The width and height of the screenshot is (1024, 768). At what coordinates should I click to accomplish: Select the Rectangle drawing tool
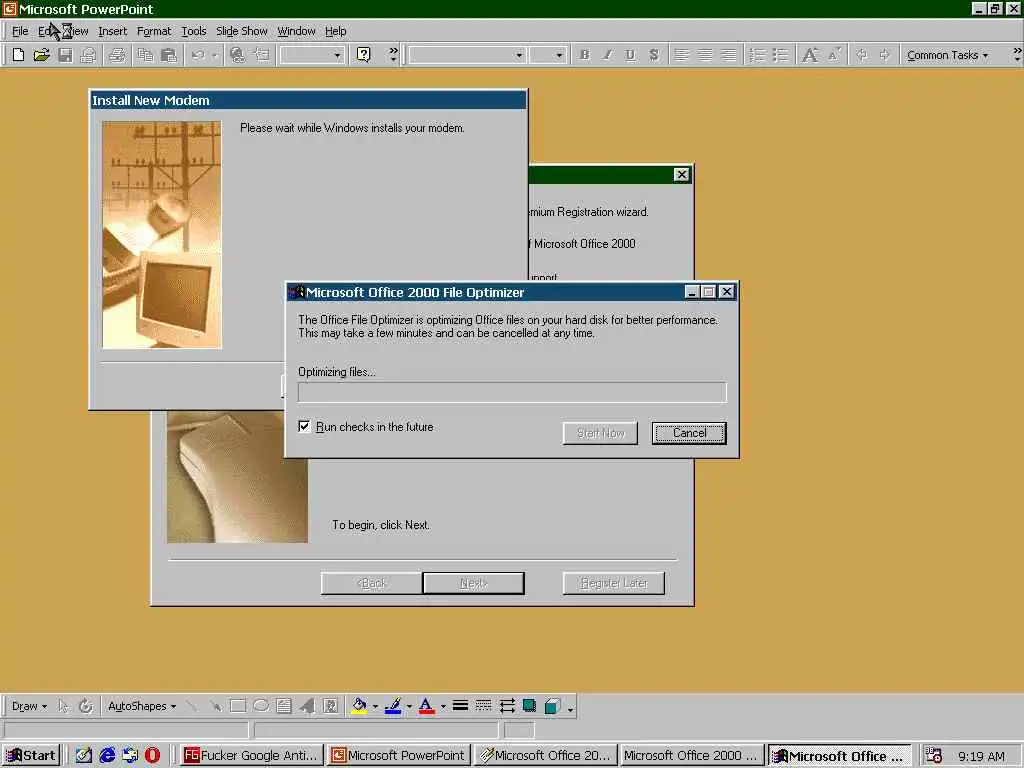point(238,705)
